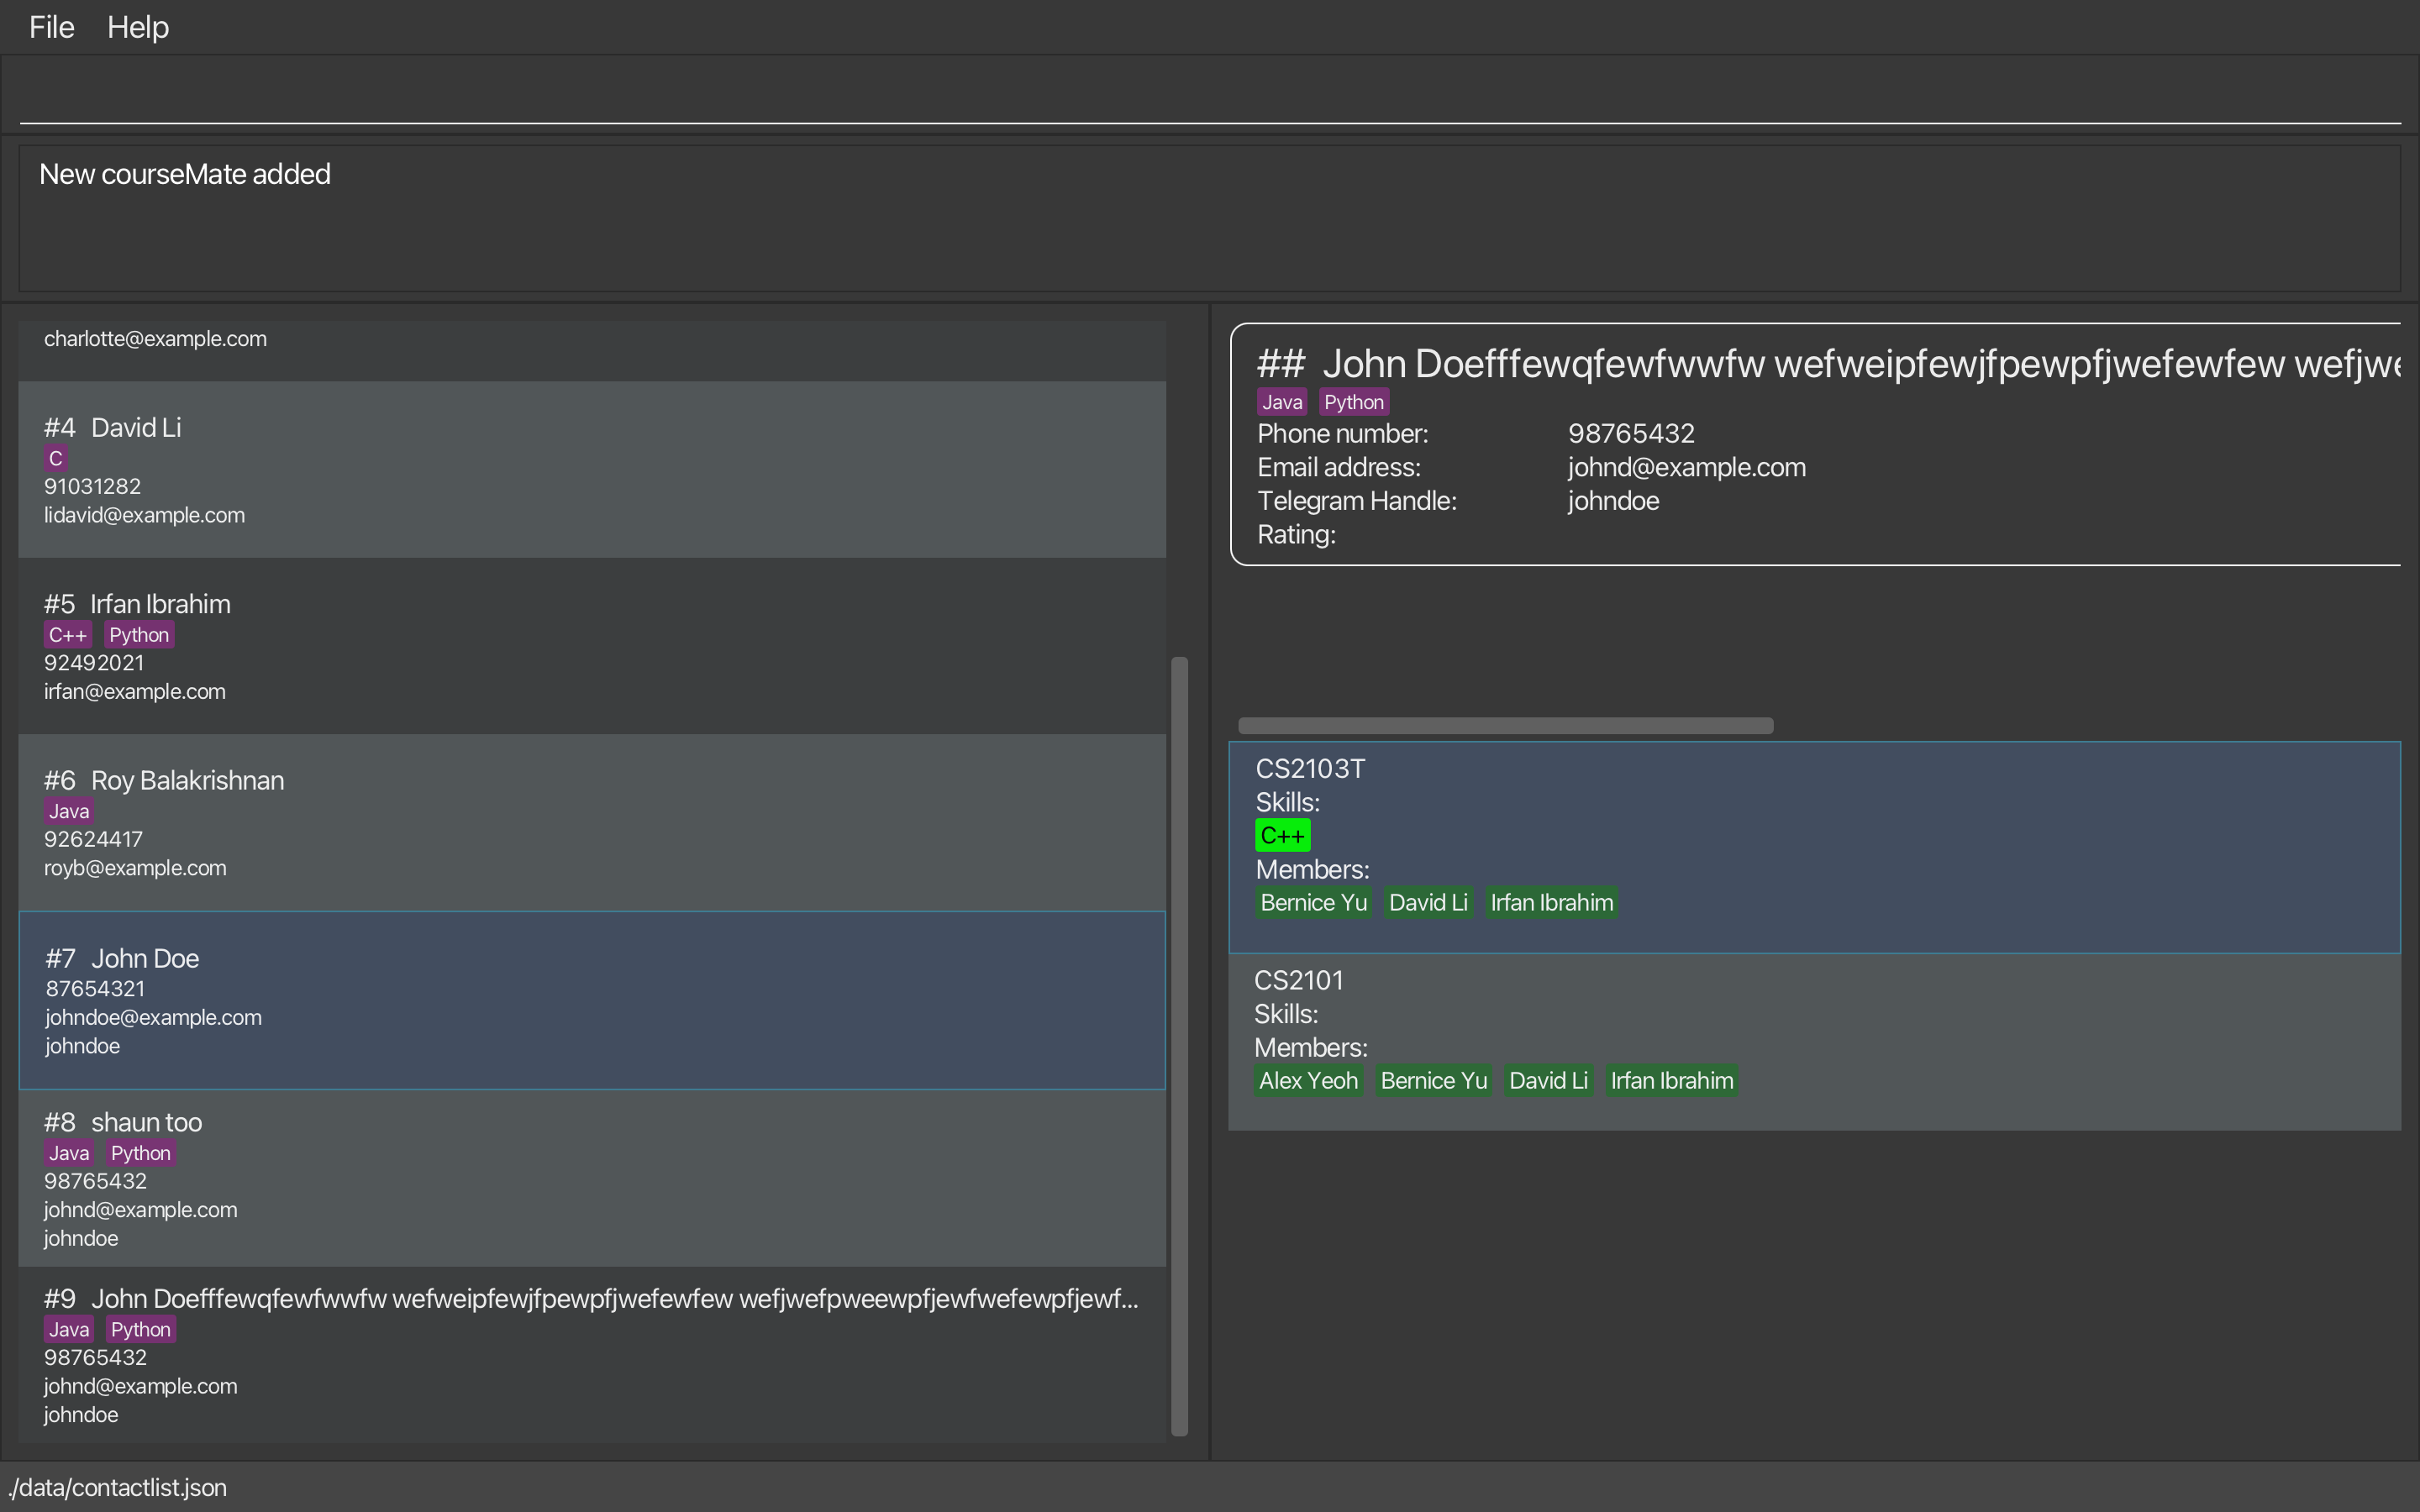Click the command input field

[1208, 92]
